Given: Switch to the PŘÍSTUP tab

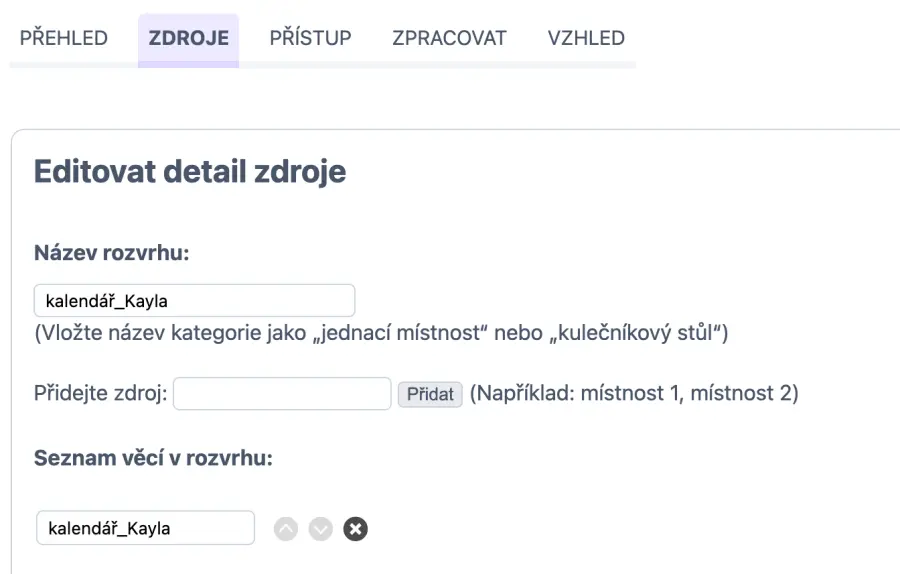Looking at the screenshot, I should click(x=310, y=38).
